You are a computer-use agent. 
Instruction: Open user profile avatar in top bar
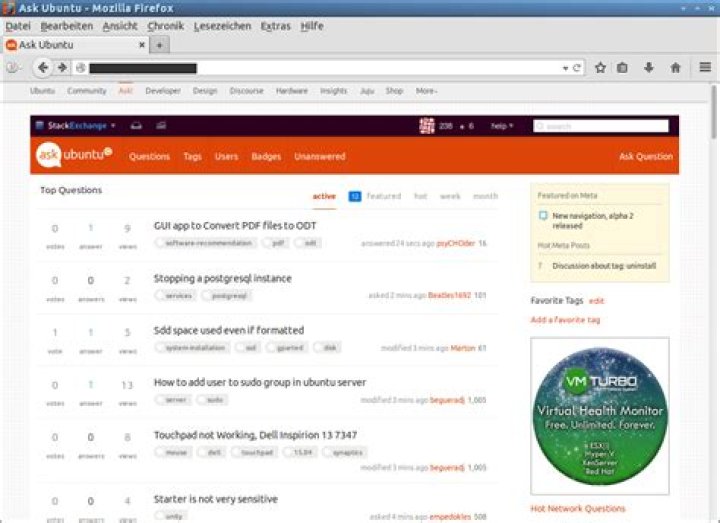point(427,125)
